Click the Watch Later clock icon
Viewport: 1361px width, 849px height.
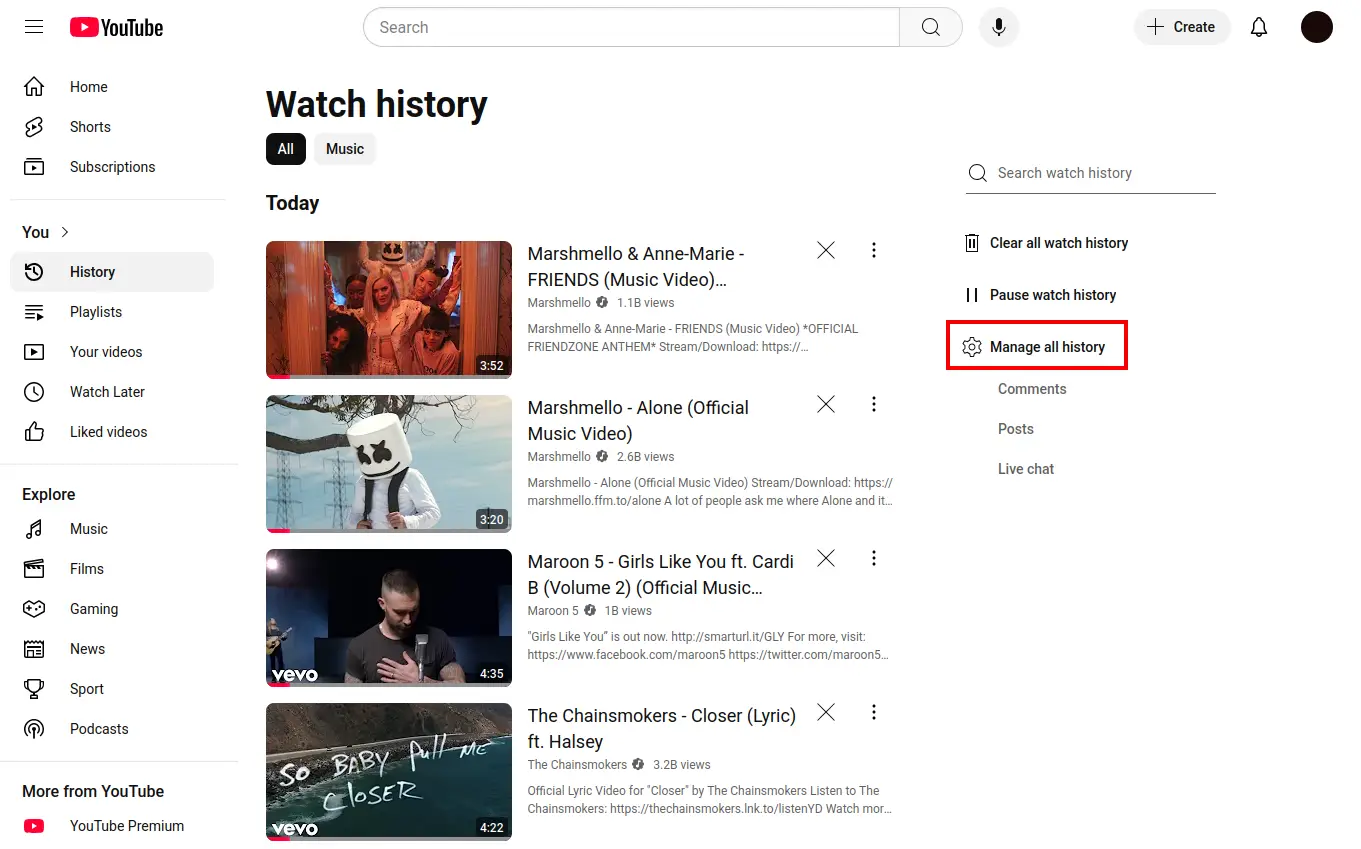[34, 392]
